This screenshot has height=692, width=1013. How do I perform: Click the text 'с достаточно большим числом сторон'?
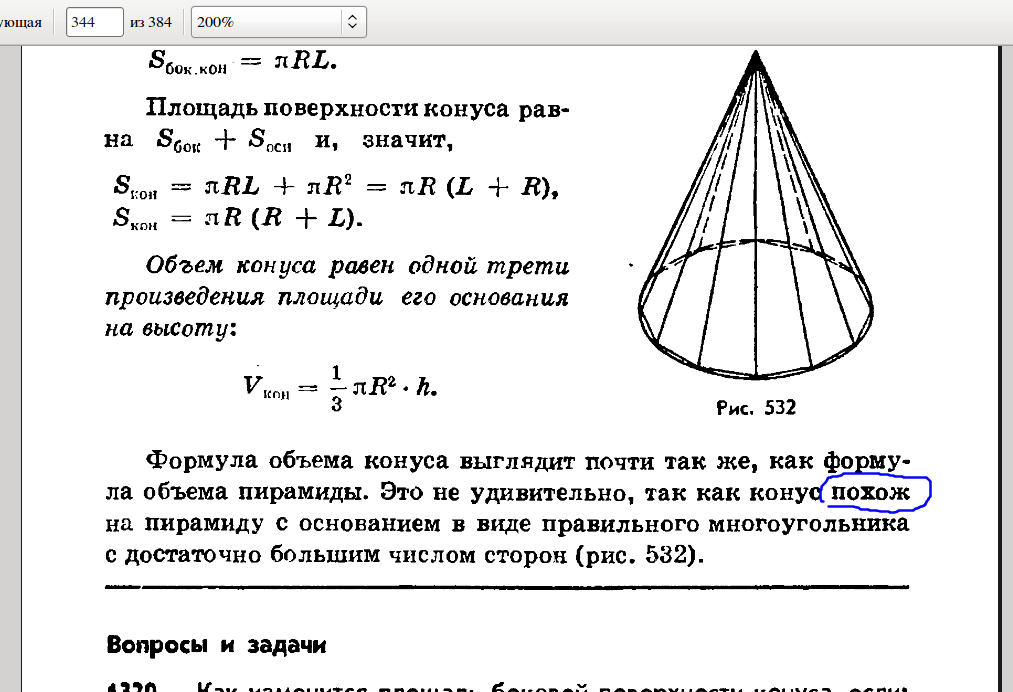[x=336, y=555]
